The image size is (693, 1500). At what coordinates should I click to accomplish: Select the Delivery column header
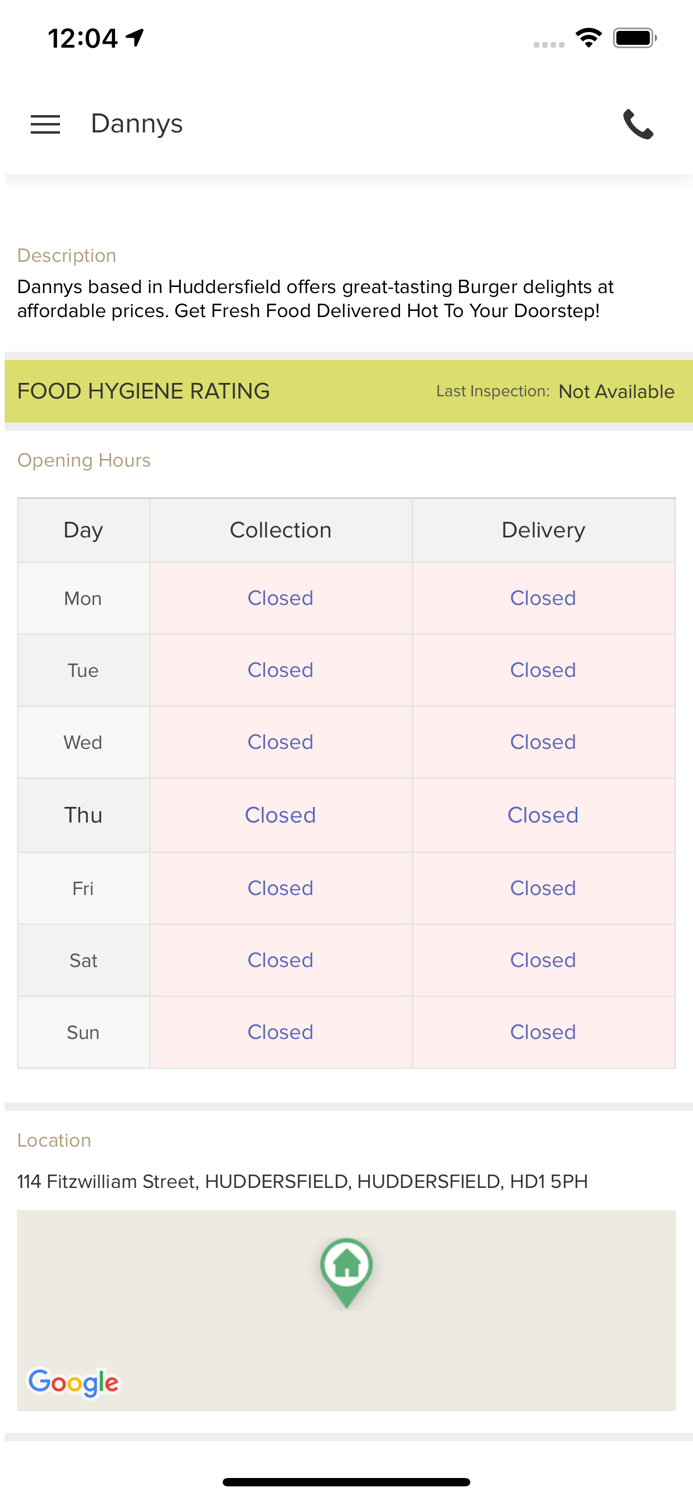coord(543,530)
